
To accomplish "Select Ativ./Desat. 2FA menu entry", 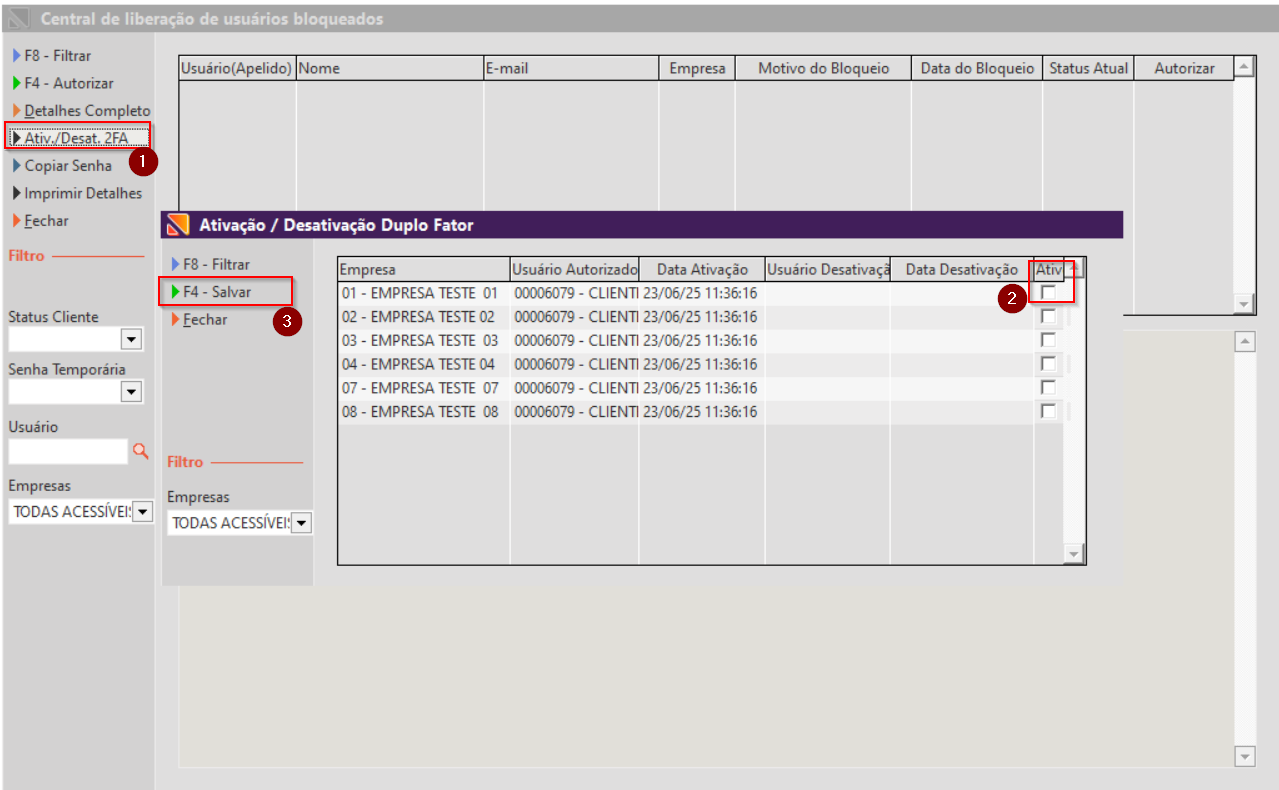I will click(77, 138).
